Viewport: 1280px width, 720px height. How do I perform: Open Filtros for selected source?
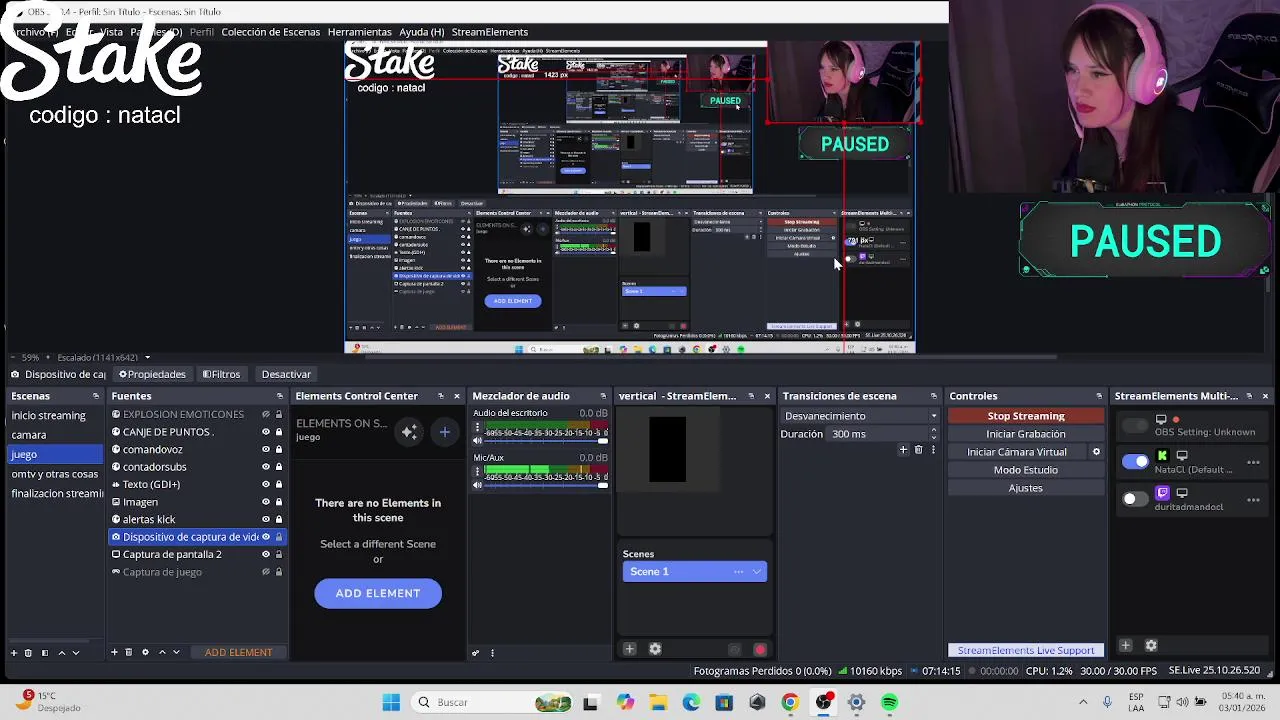pyautogui.click(x=221, y=374)
